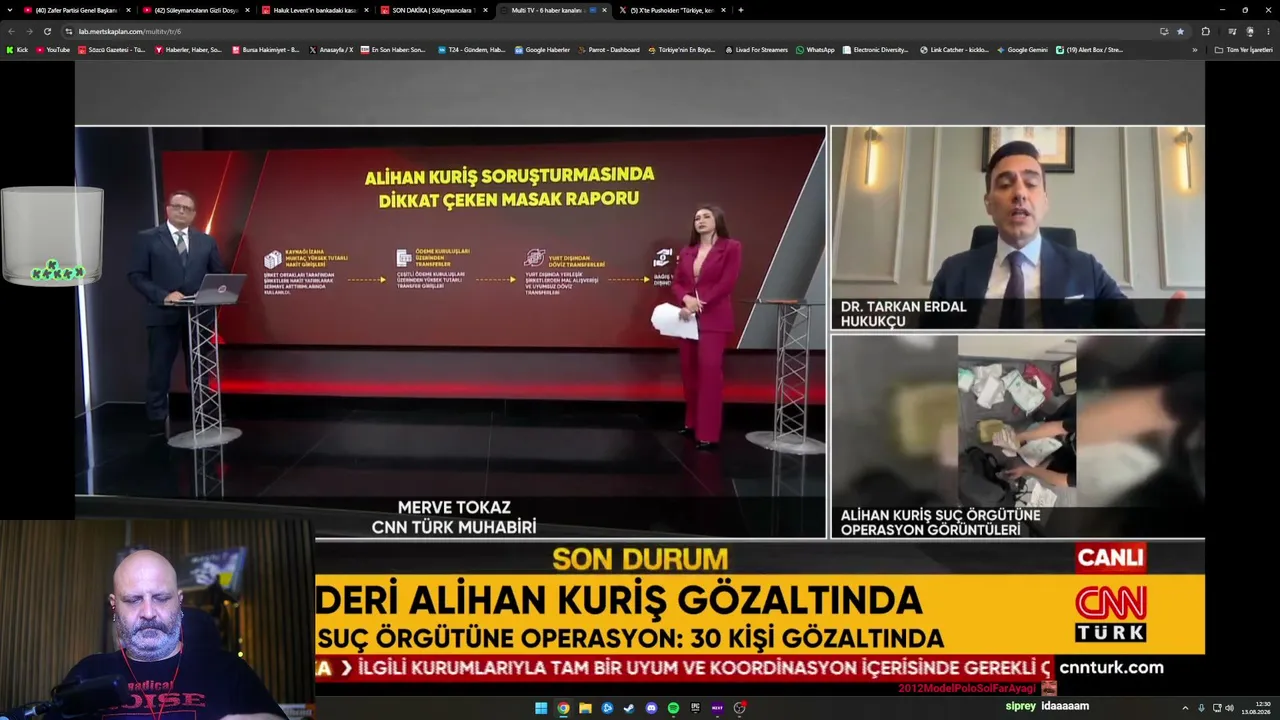Click the Chrome icon in the taskbar
The height and width of the screenshot is (720, 1280).
(563, 708)
